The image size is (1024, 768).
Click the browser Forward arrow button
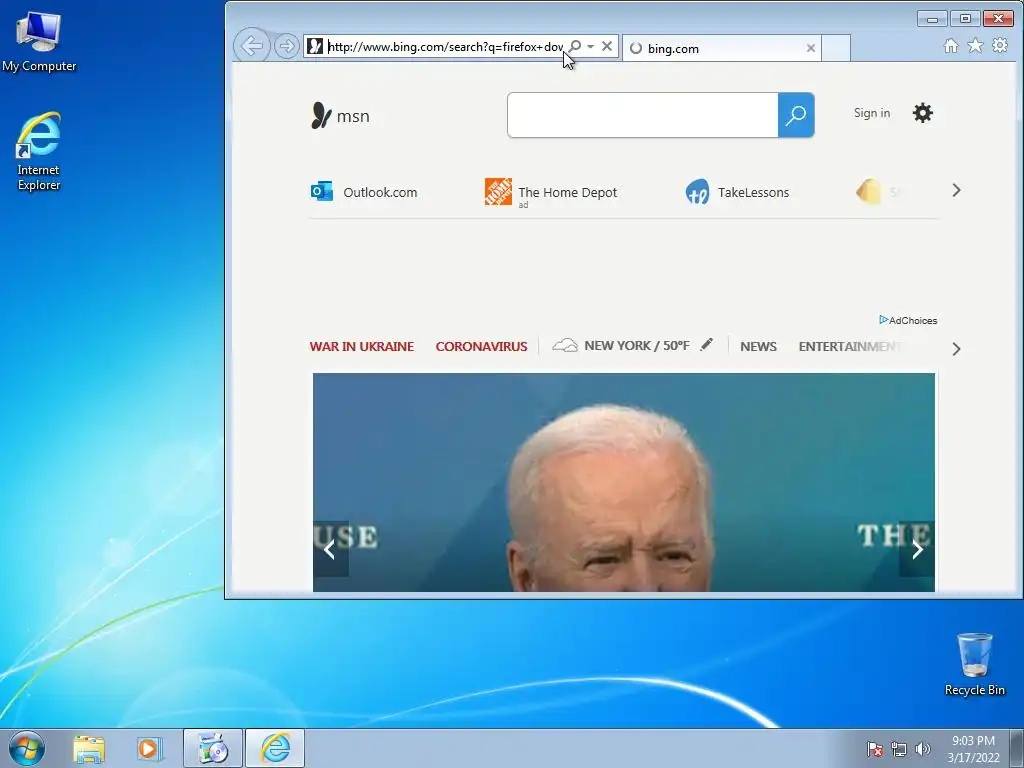point(286,46)
